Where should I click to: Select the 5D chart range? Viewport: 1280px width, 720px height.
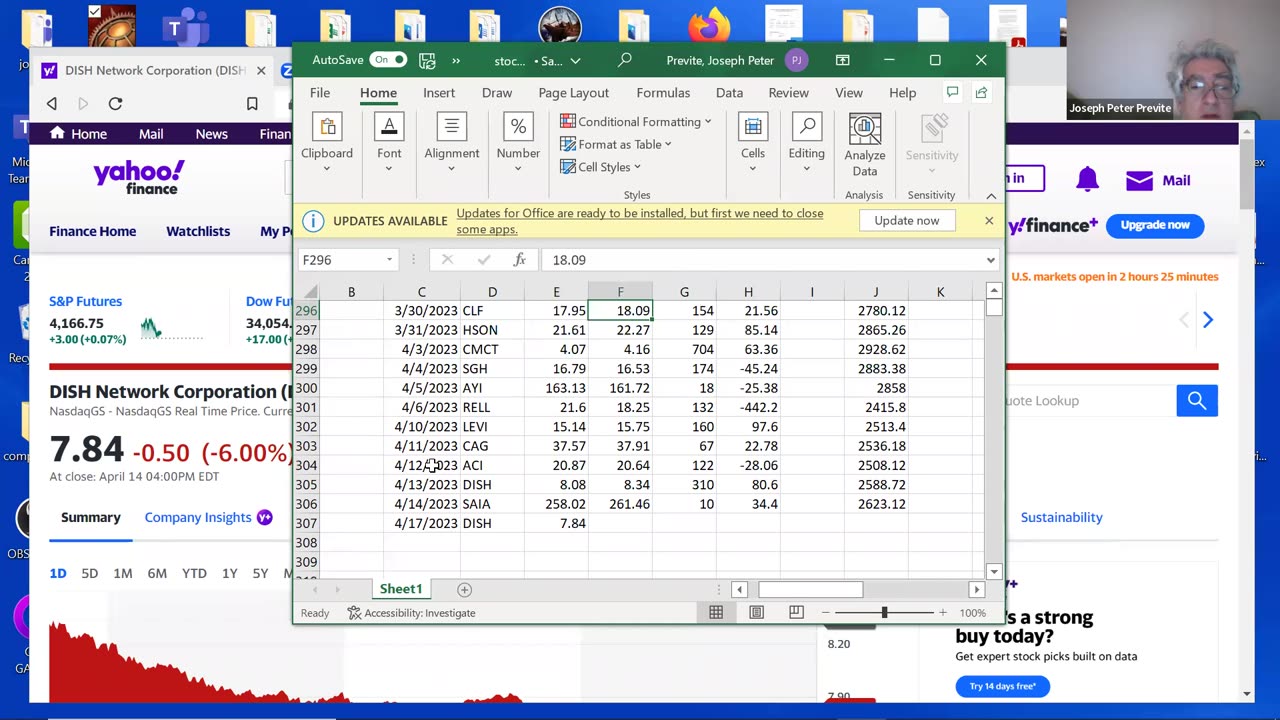[x=90, y=573]
